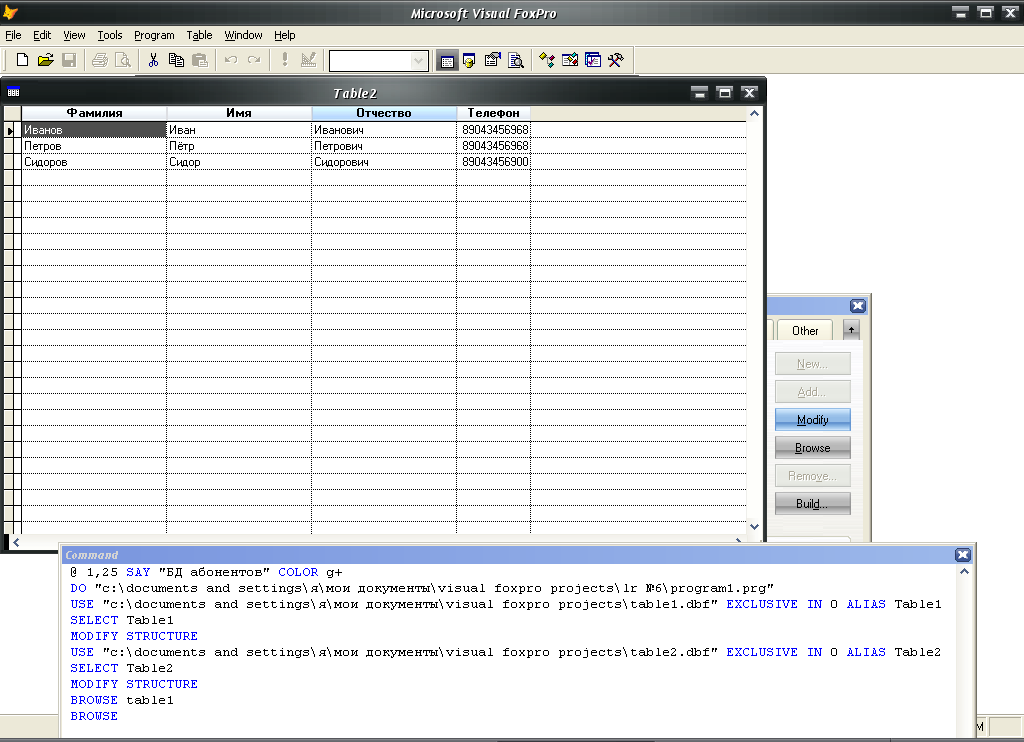
Task: Click the New file toolbar icon
Action: pos(22,60)
